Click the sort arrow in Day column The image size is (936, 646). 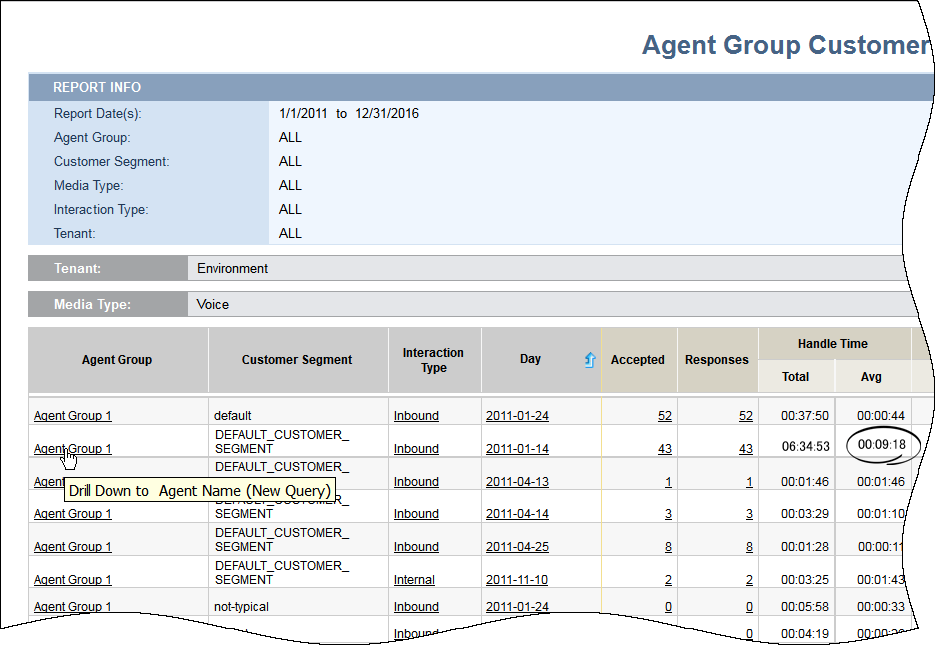(590, 361)
